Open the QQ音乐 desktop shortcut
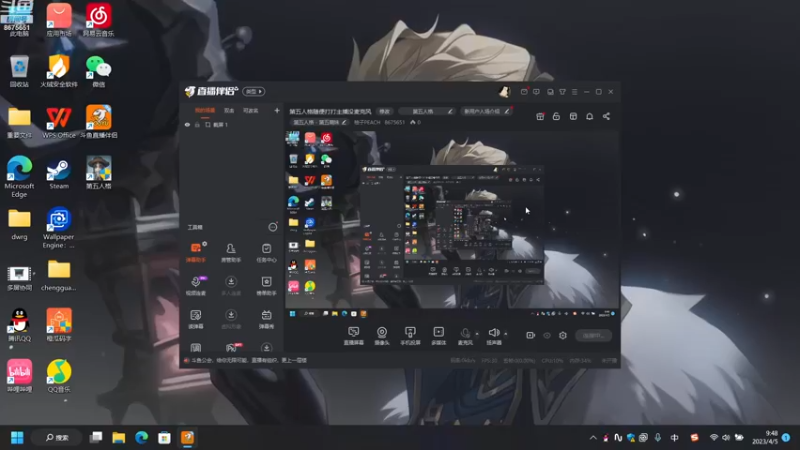The height and width of the screenshot is (450, 800). [59, 376]
